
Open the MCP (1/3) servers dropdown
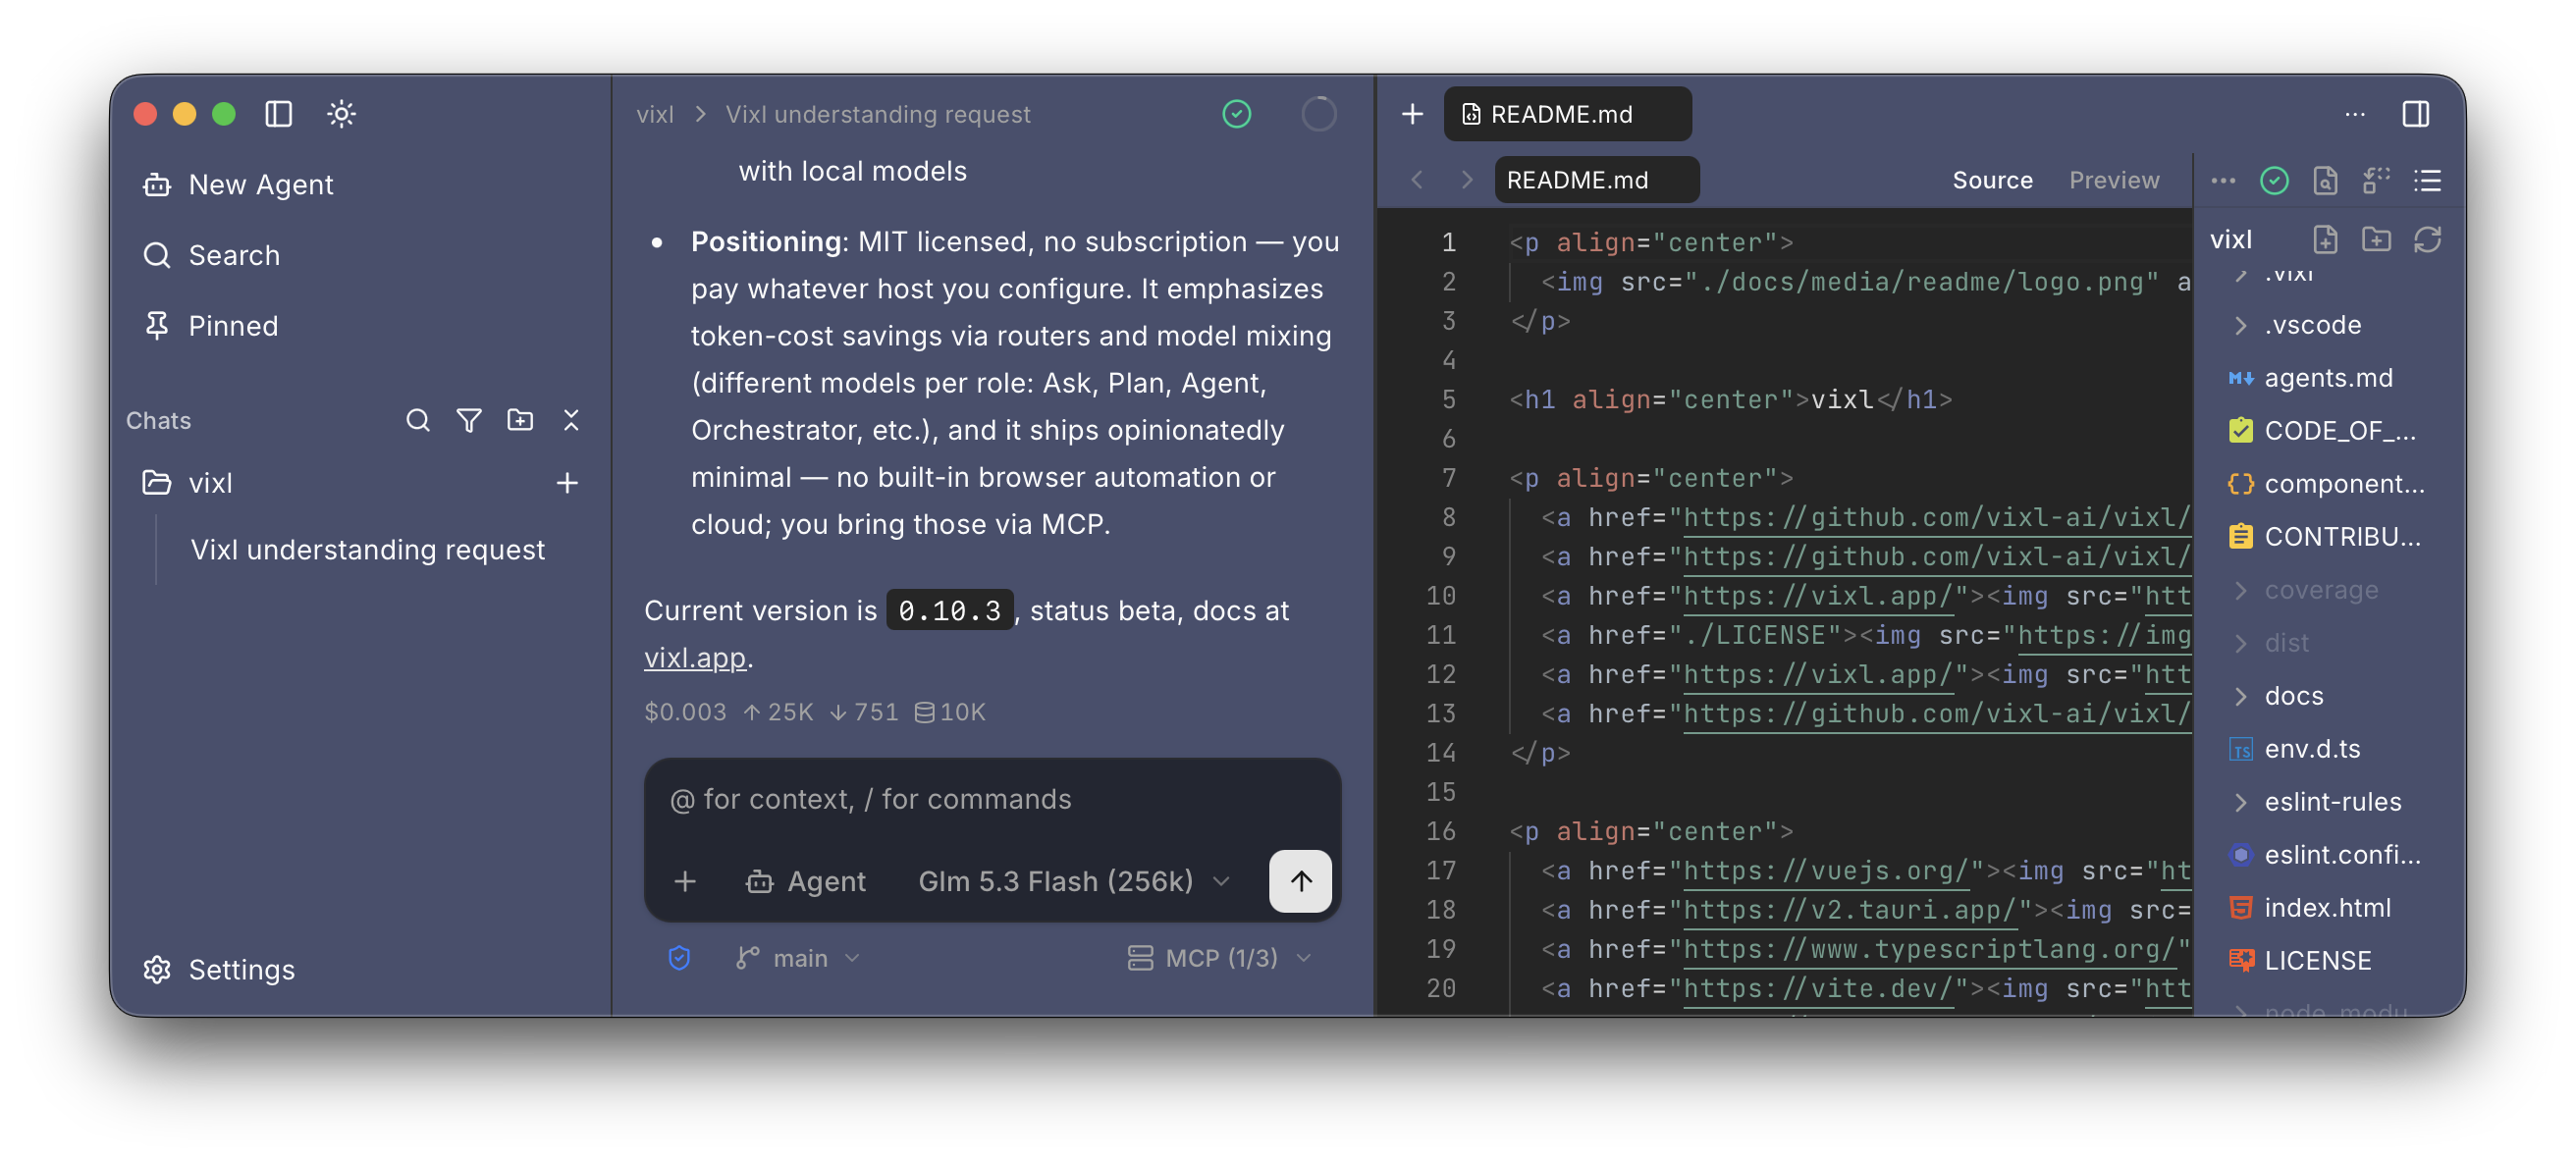pyautogui.click(x=1219, y=959)
